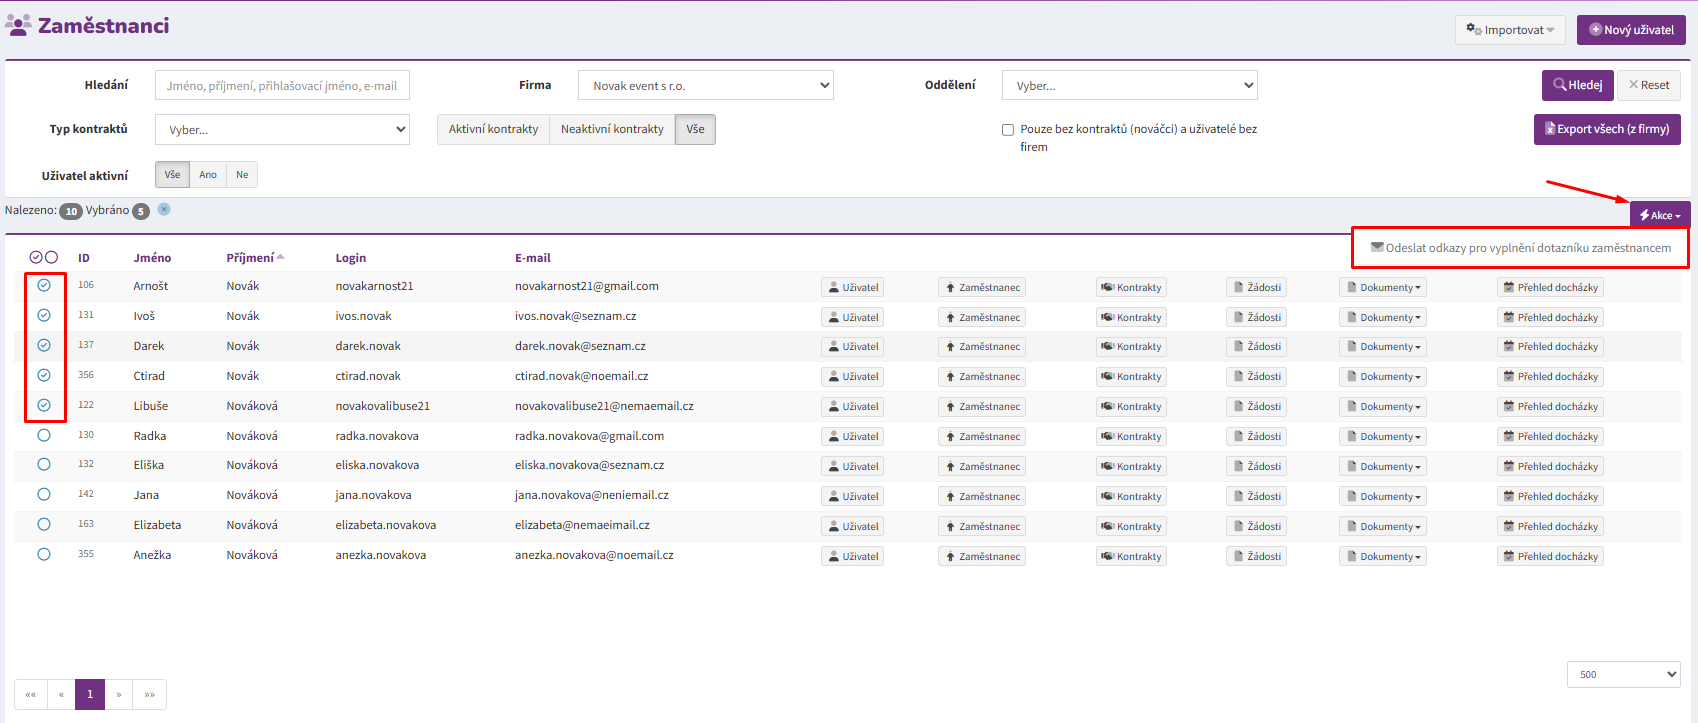Expand the Oddělení dropdown
Screen dimensions: 1698x723
click(x=1129, y=86)
